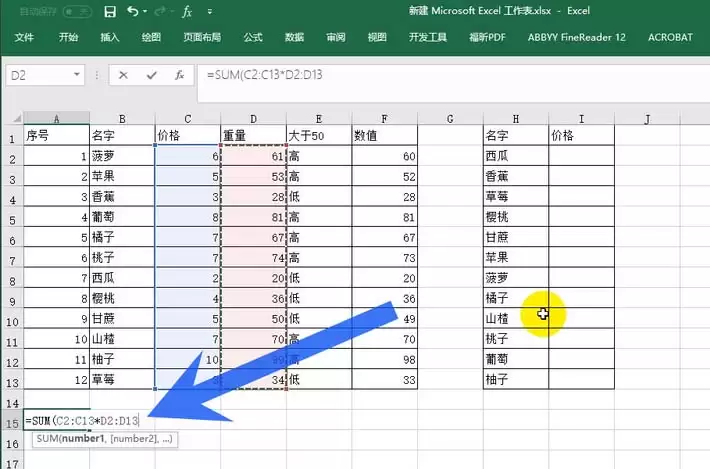Confirm formula with the checkmark icon

[x=152, y=75]
